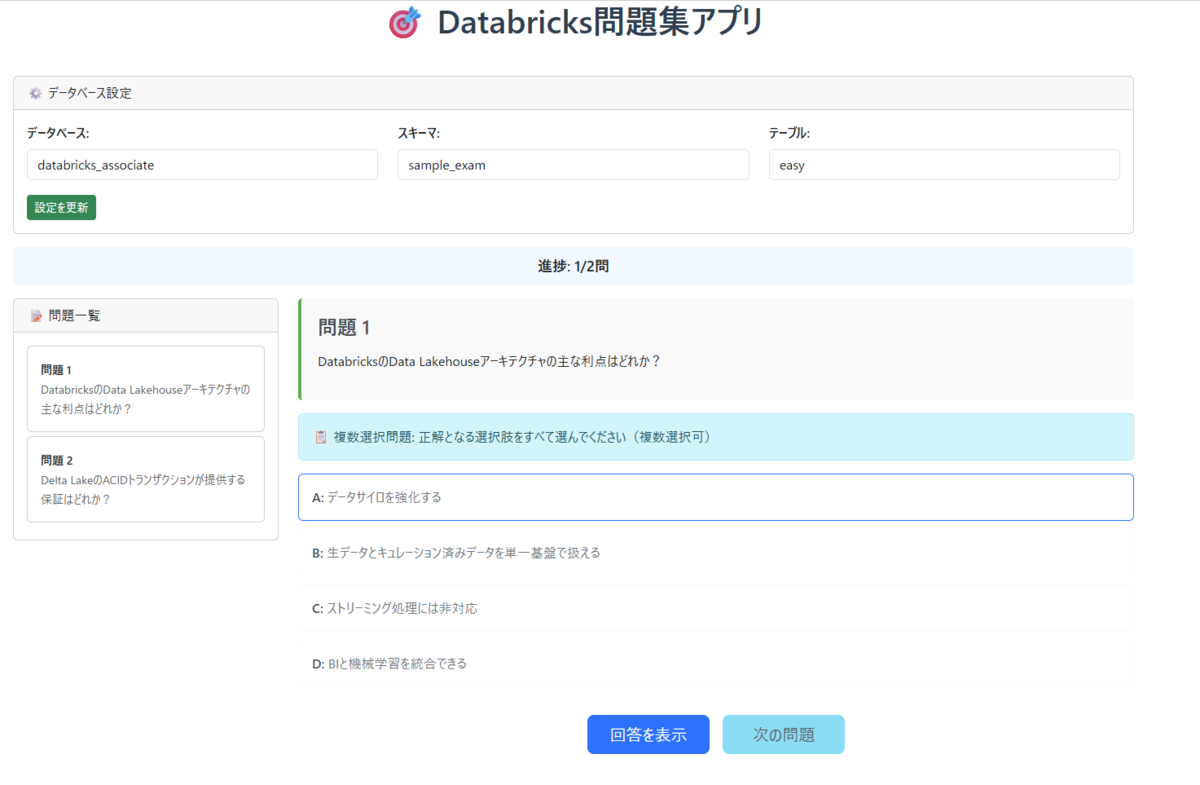Viewport: 1200px width, 785px height.
Task: Open 問題 1 in the question list
Action: pyautogui.click(x=146, y=389)
